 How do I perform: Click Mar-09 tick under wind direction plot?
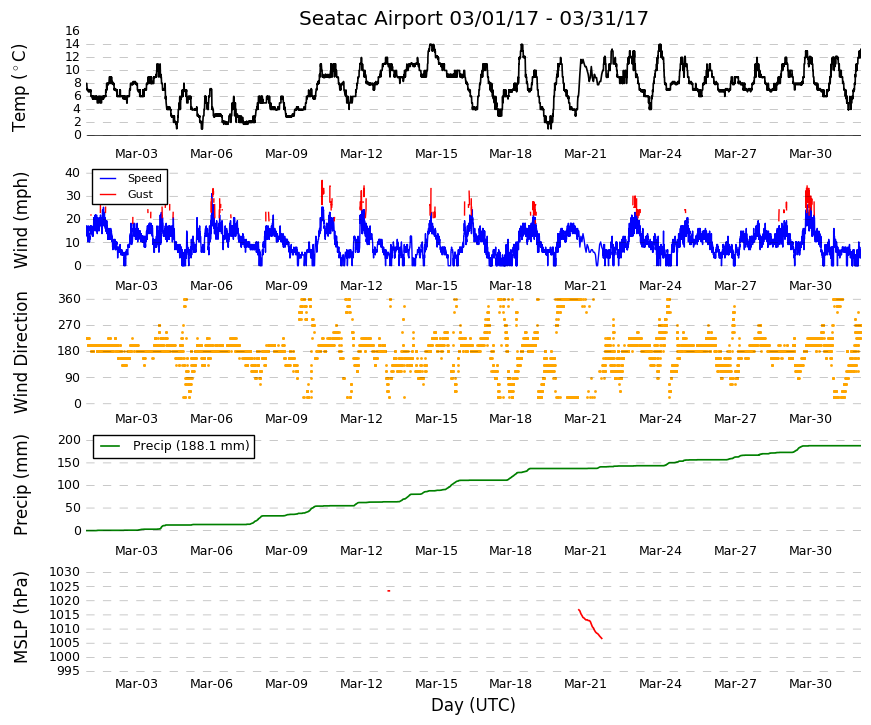[x=286, y=419]
